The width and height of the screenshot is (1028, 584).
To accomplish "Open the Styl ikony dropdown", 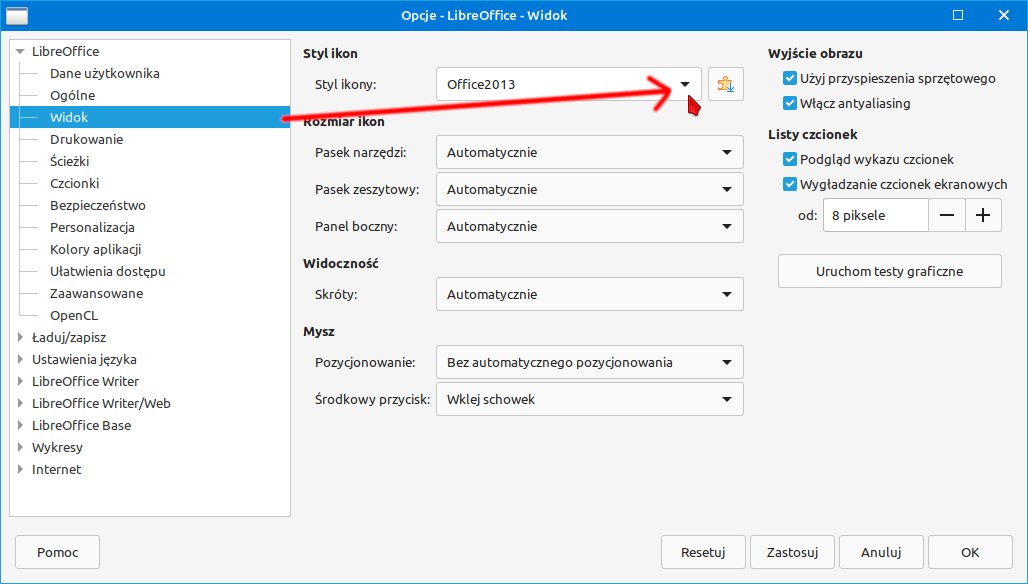I will coord(568,84).
